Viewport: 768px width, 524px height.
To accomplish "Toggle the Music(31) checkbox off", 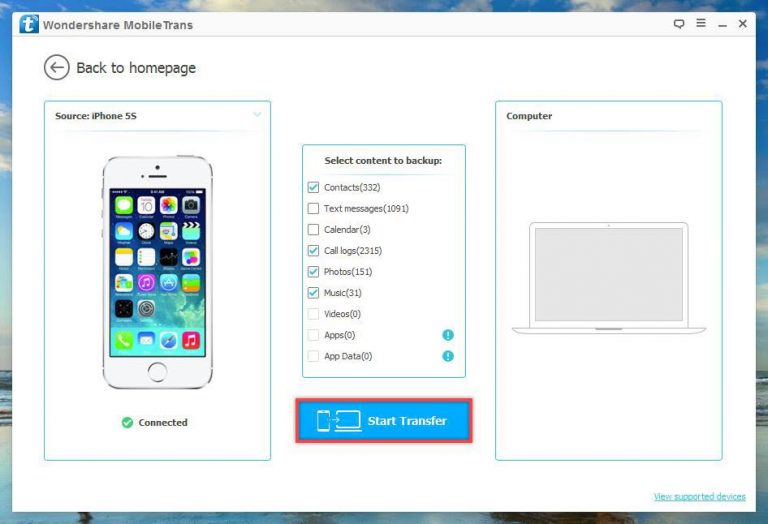I will click(314, 293).
